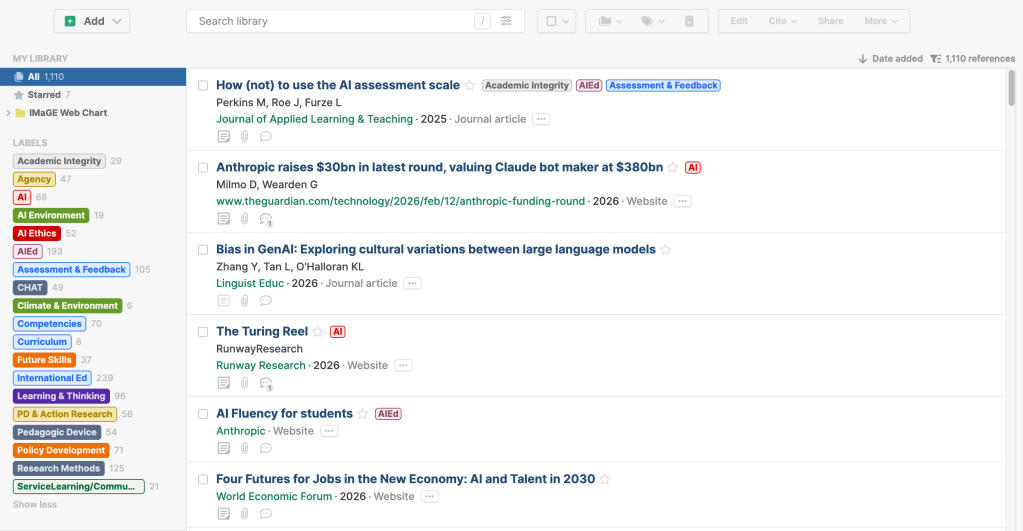
Task: Filter by the red AI Ethics label
Action: 37,233
